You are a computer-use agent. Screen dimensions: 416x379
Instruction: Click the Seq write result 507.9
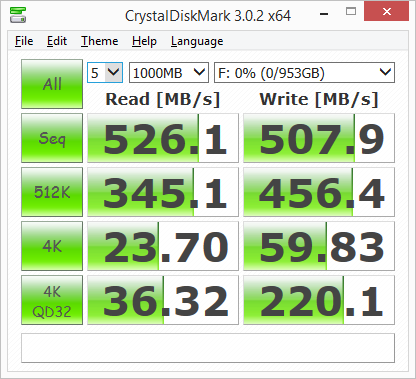pos(319,138)
